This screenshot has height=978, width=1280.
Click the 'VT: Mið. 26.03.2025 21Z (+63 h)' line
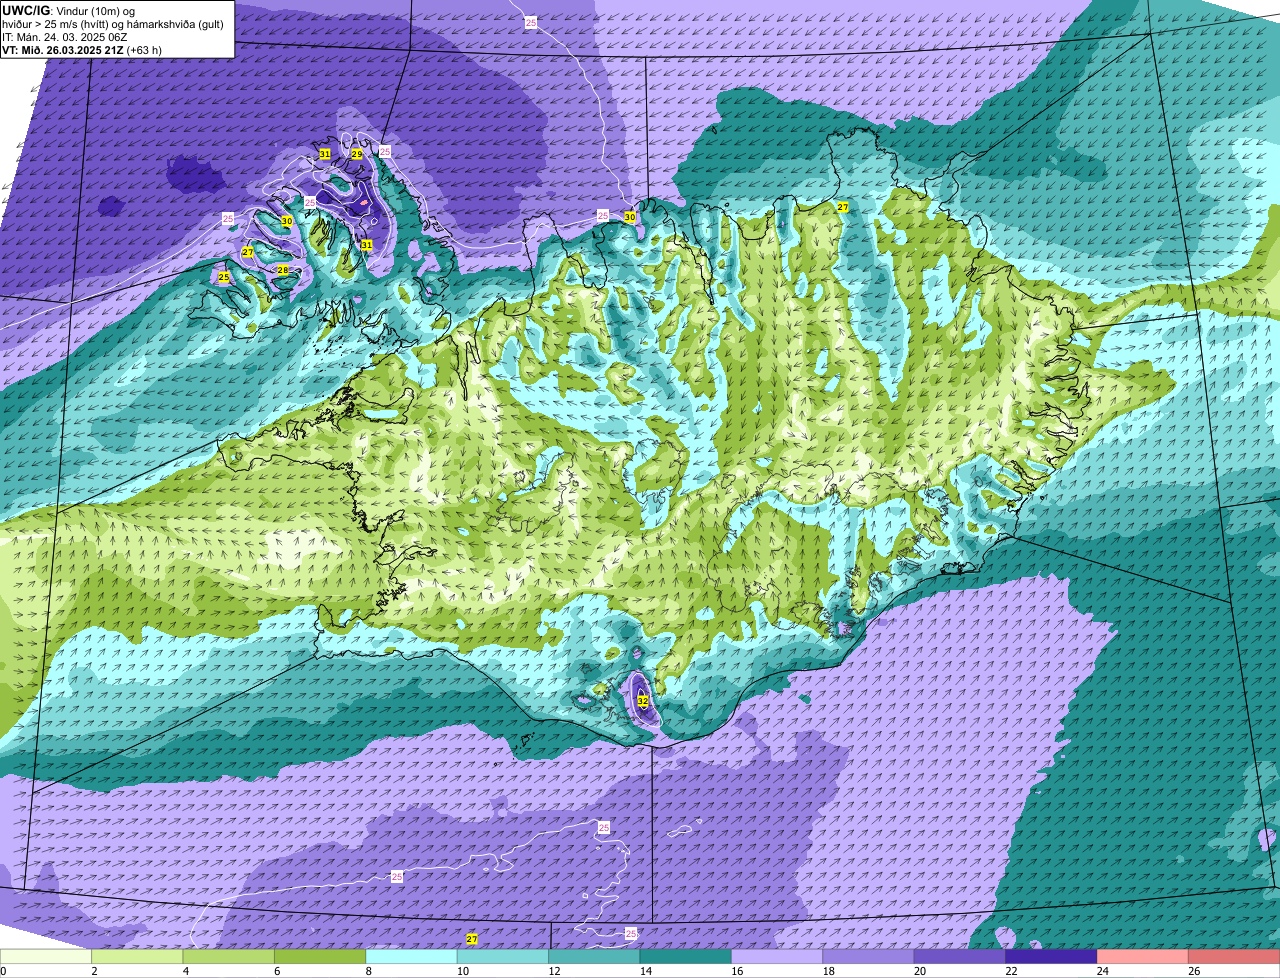(x=82, y=50)
